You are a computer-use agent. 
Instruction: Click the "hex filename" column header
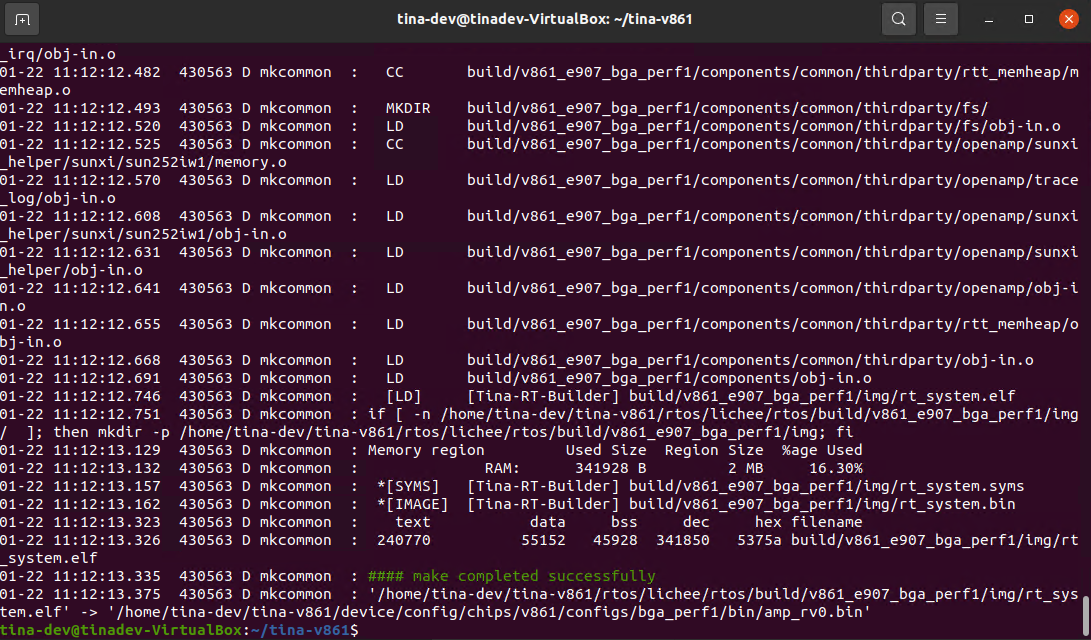click(x=808, y=522)
